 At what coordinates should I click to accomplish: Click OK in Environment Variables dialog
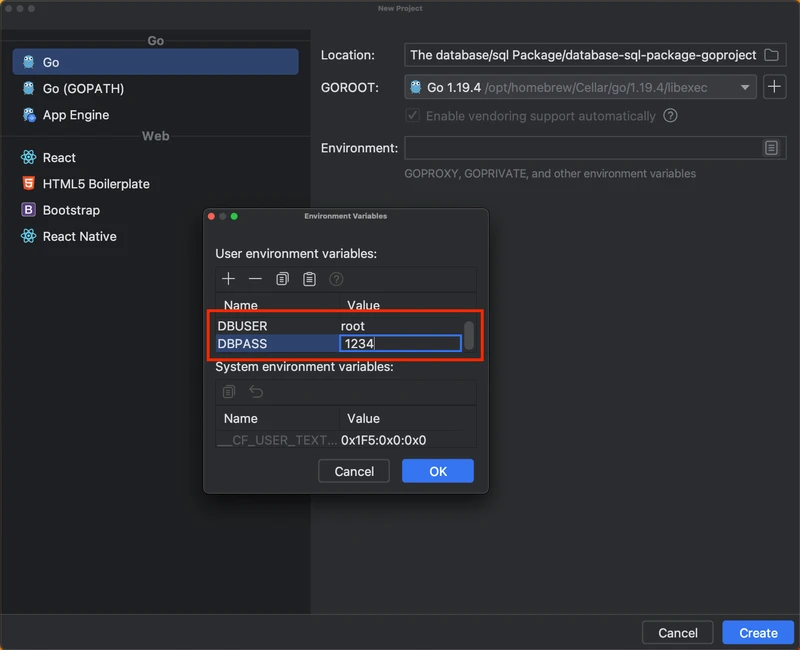click(x=438, y=471)
